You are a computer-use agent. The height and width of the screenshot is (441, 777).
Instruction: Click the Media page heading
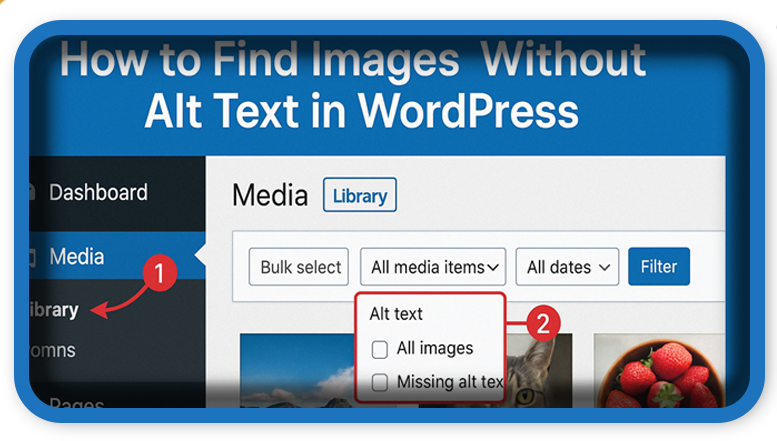point(270,195)
